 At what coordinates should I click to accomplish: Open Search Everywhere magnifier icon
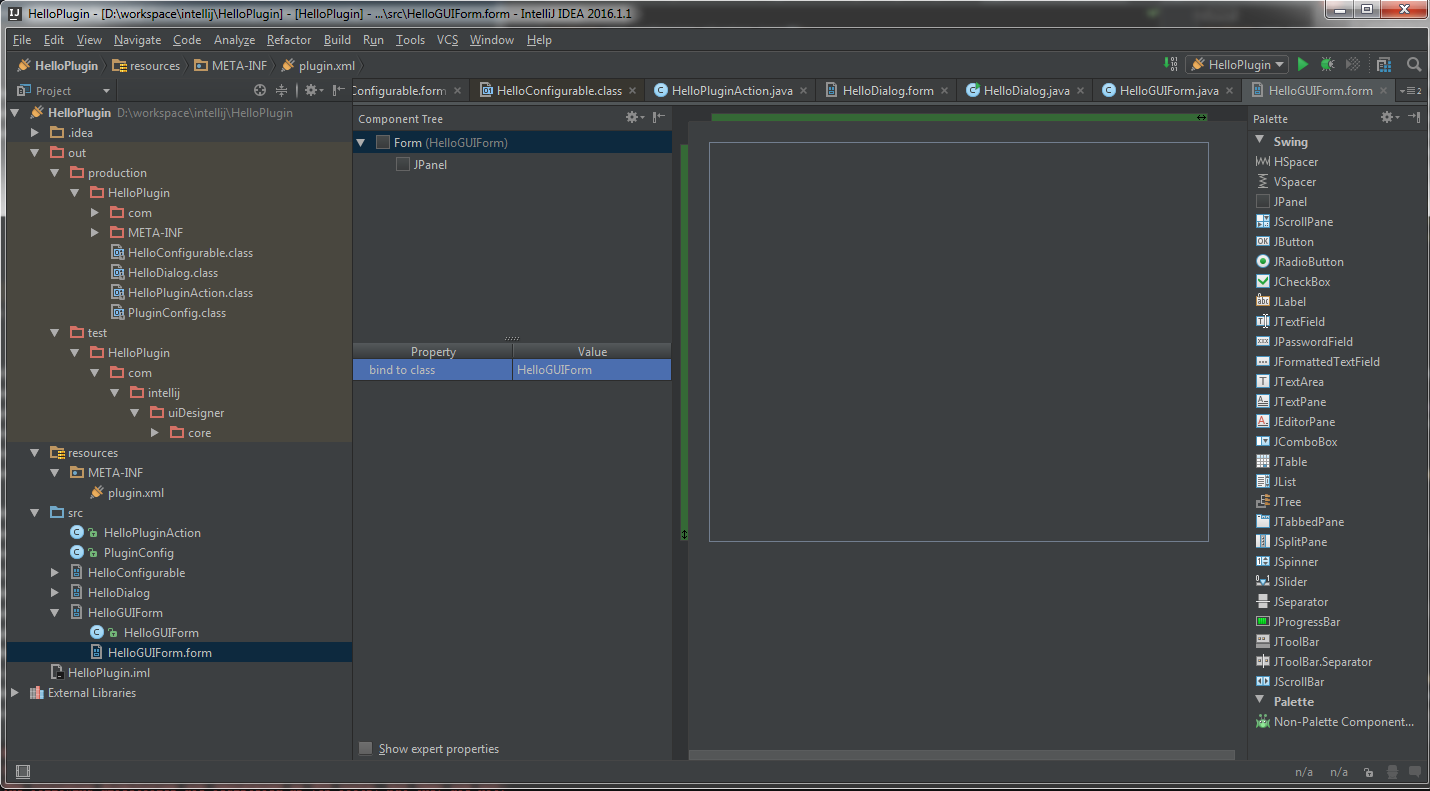click(x=1414, y=64)
